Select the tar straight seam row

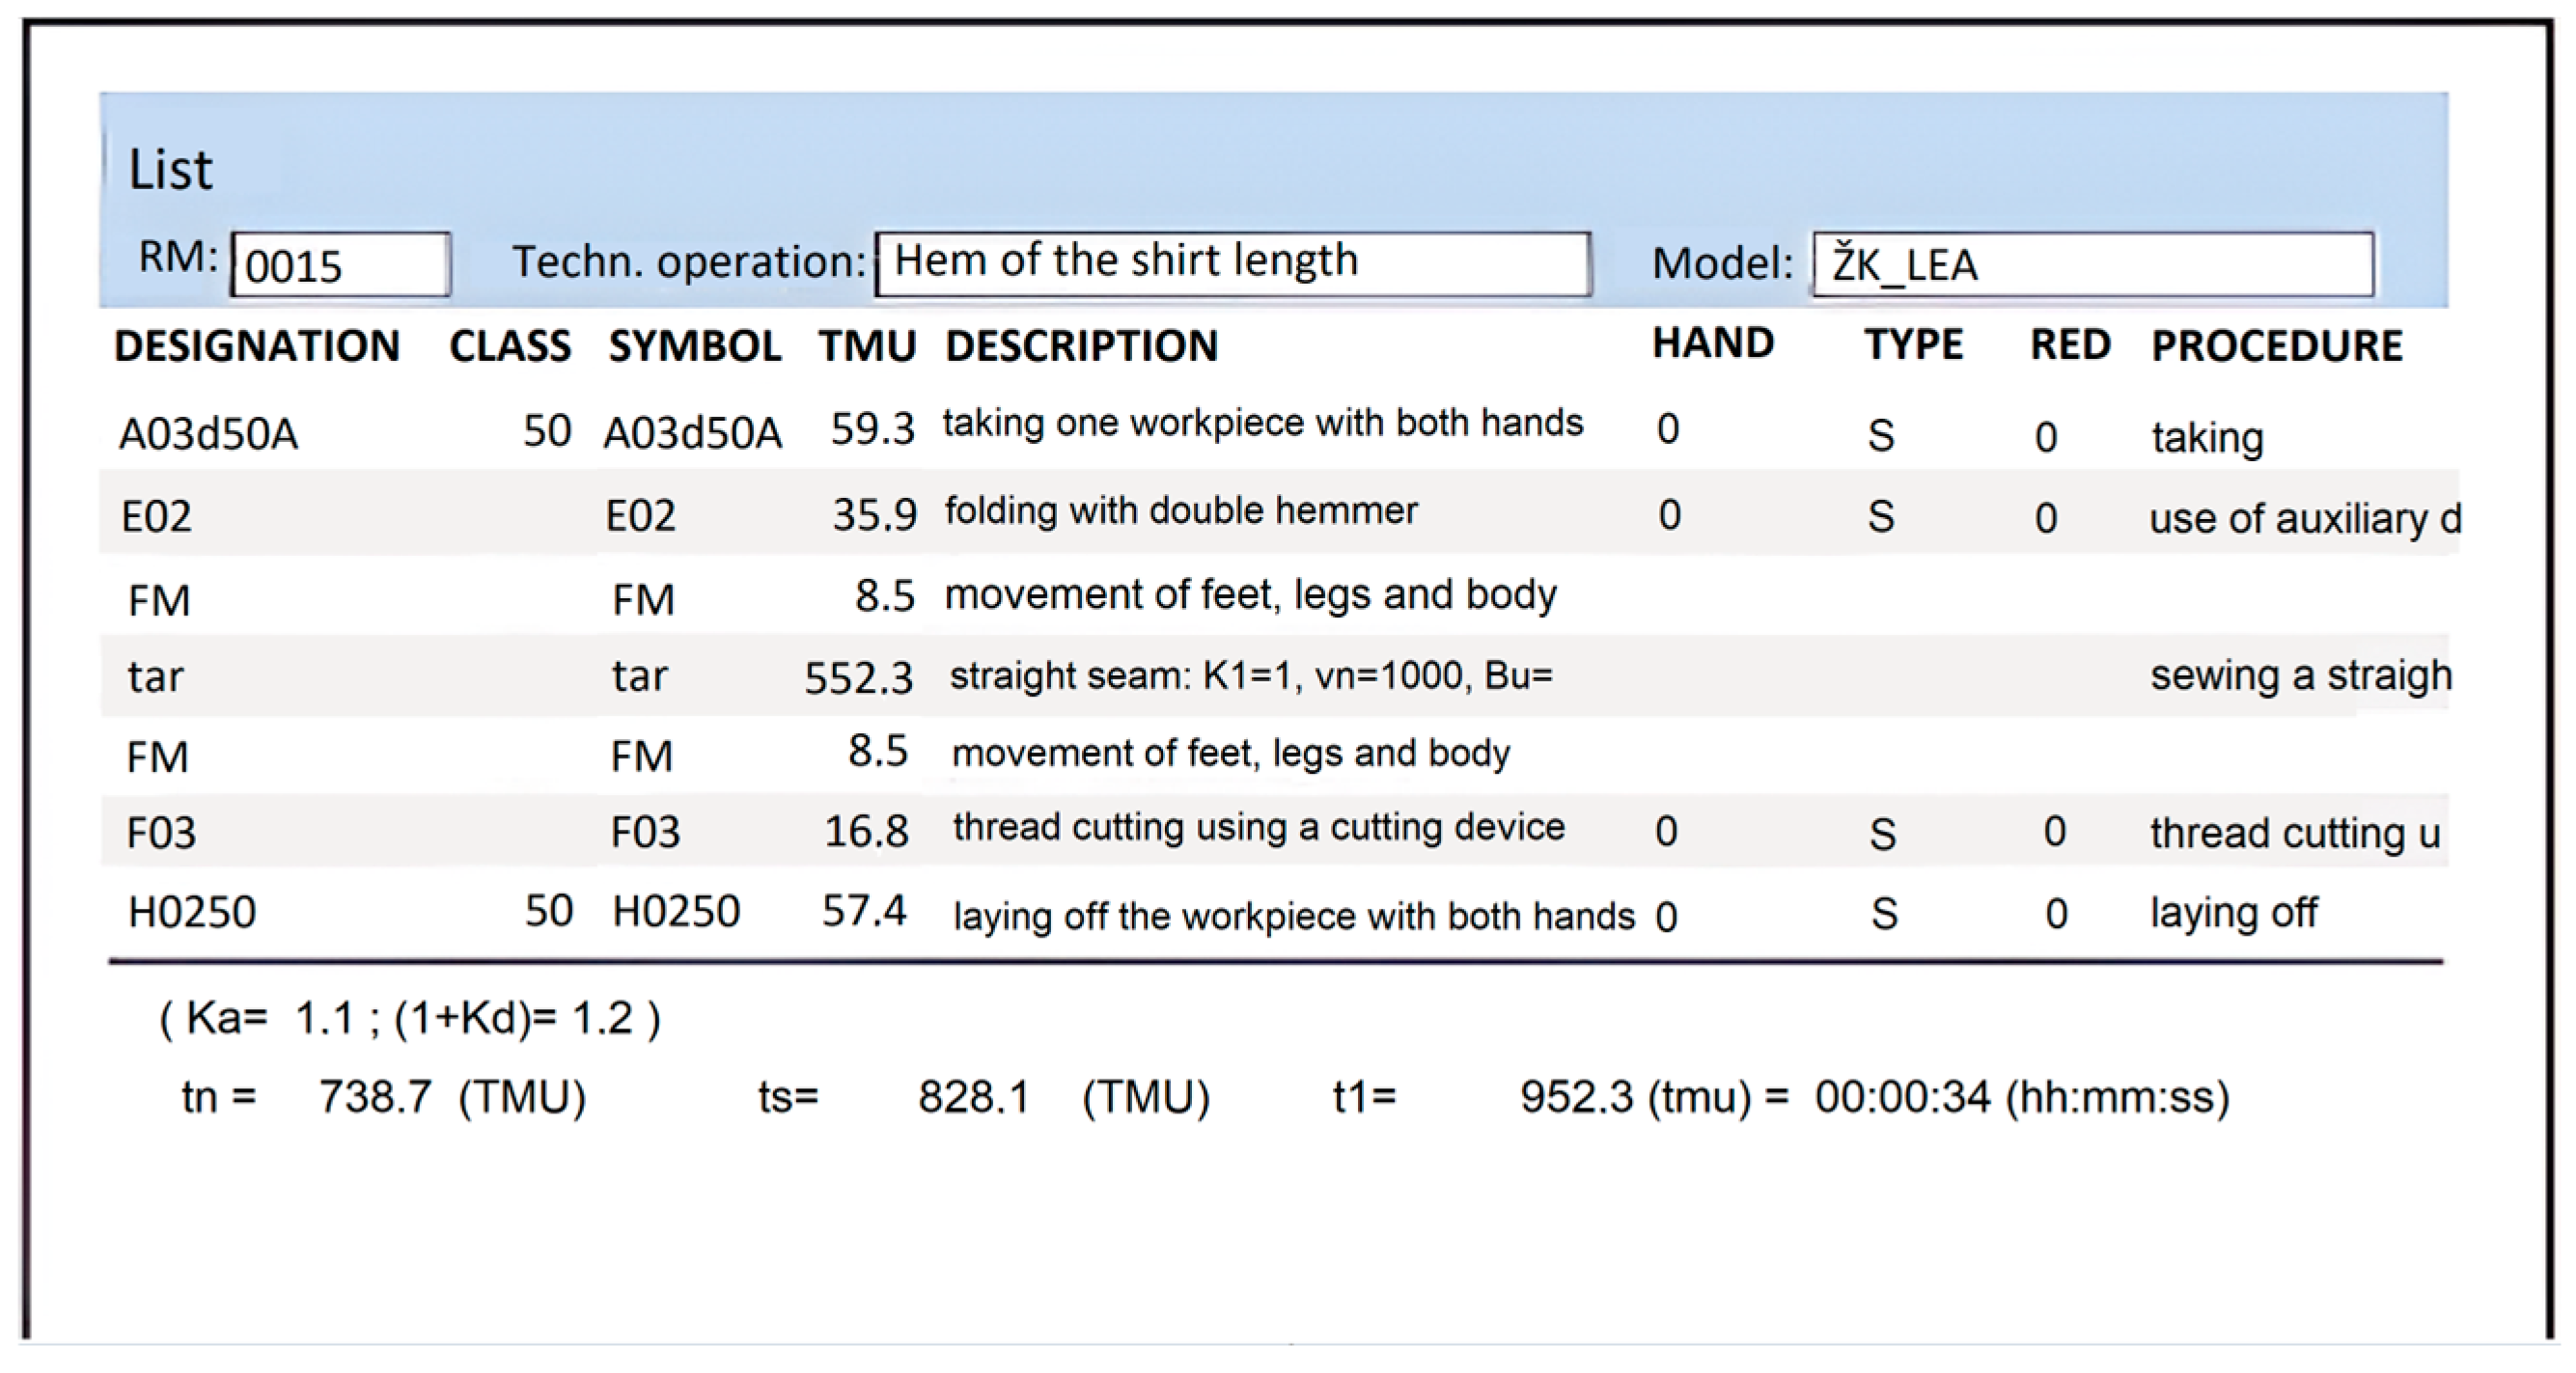coord(1250,677)
